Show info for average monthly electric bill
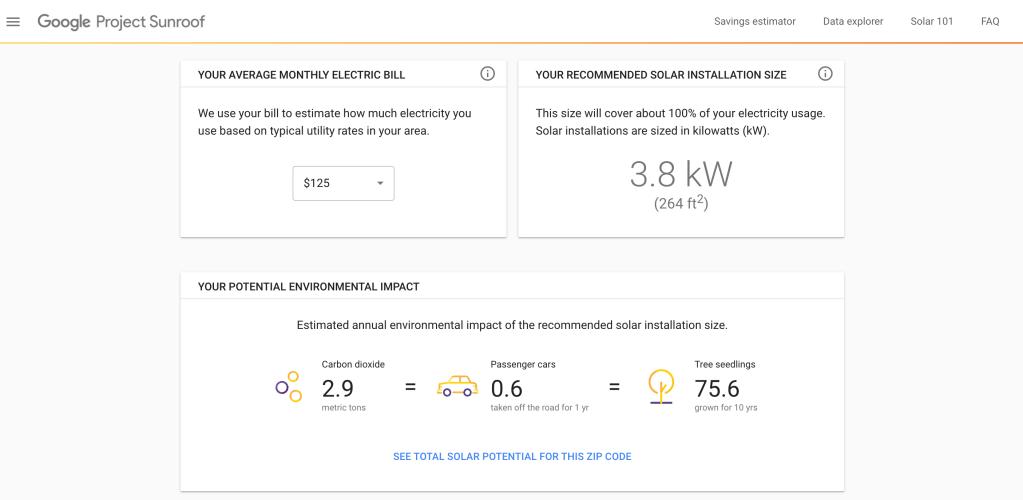Viewport: 1023px width, 500px height. [x=487, y=74]
